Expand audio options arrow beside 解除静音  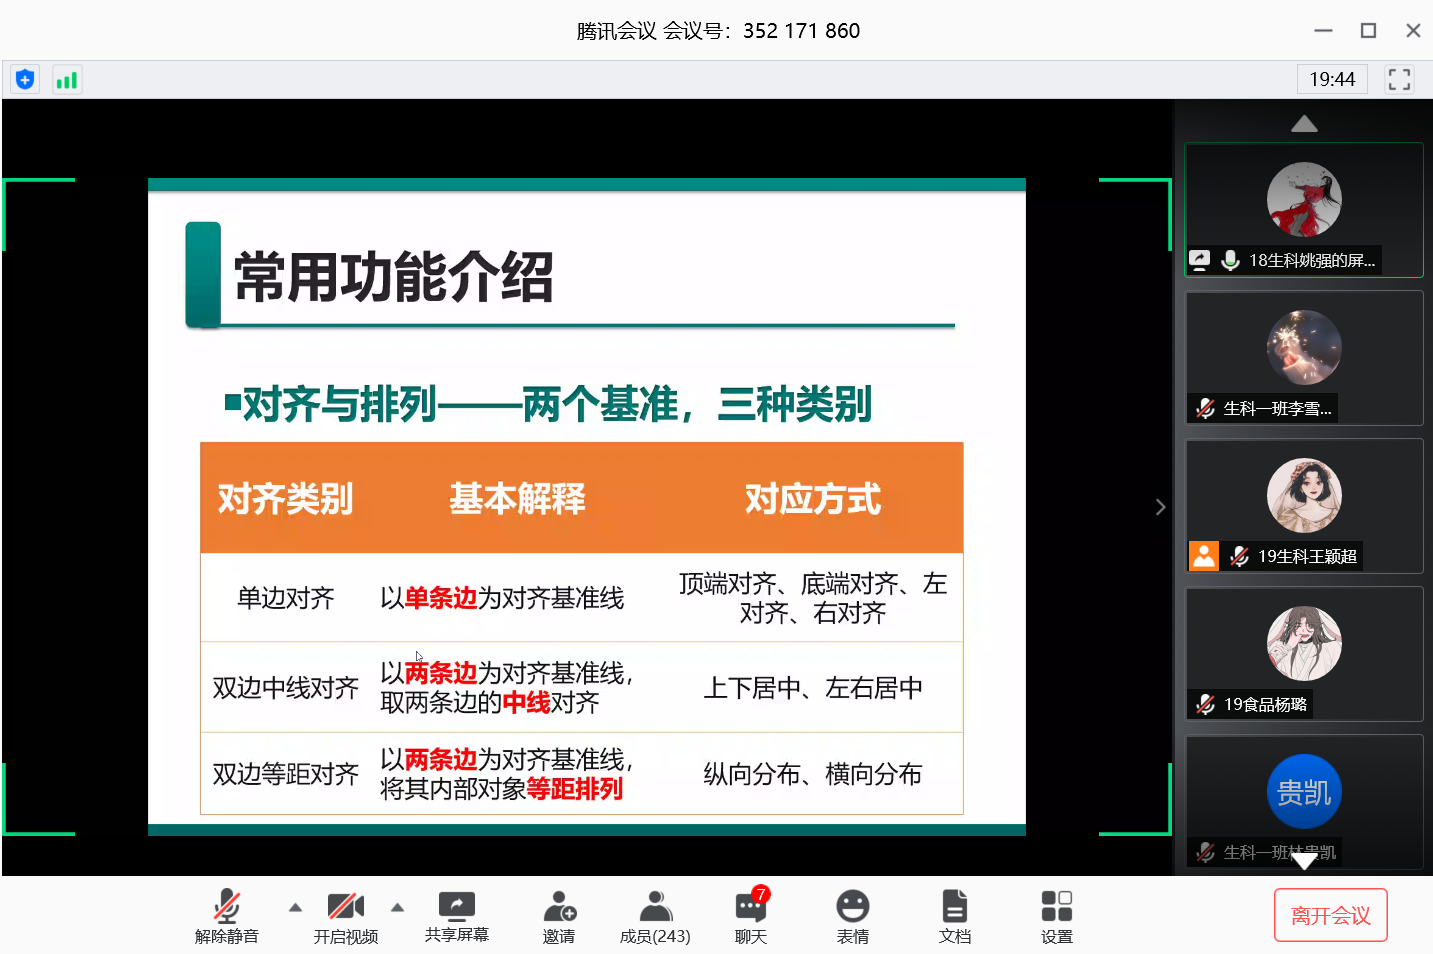295,908
